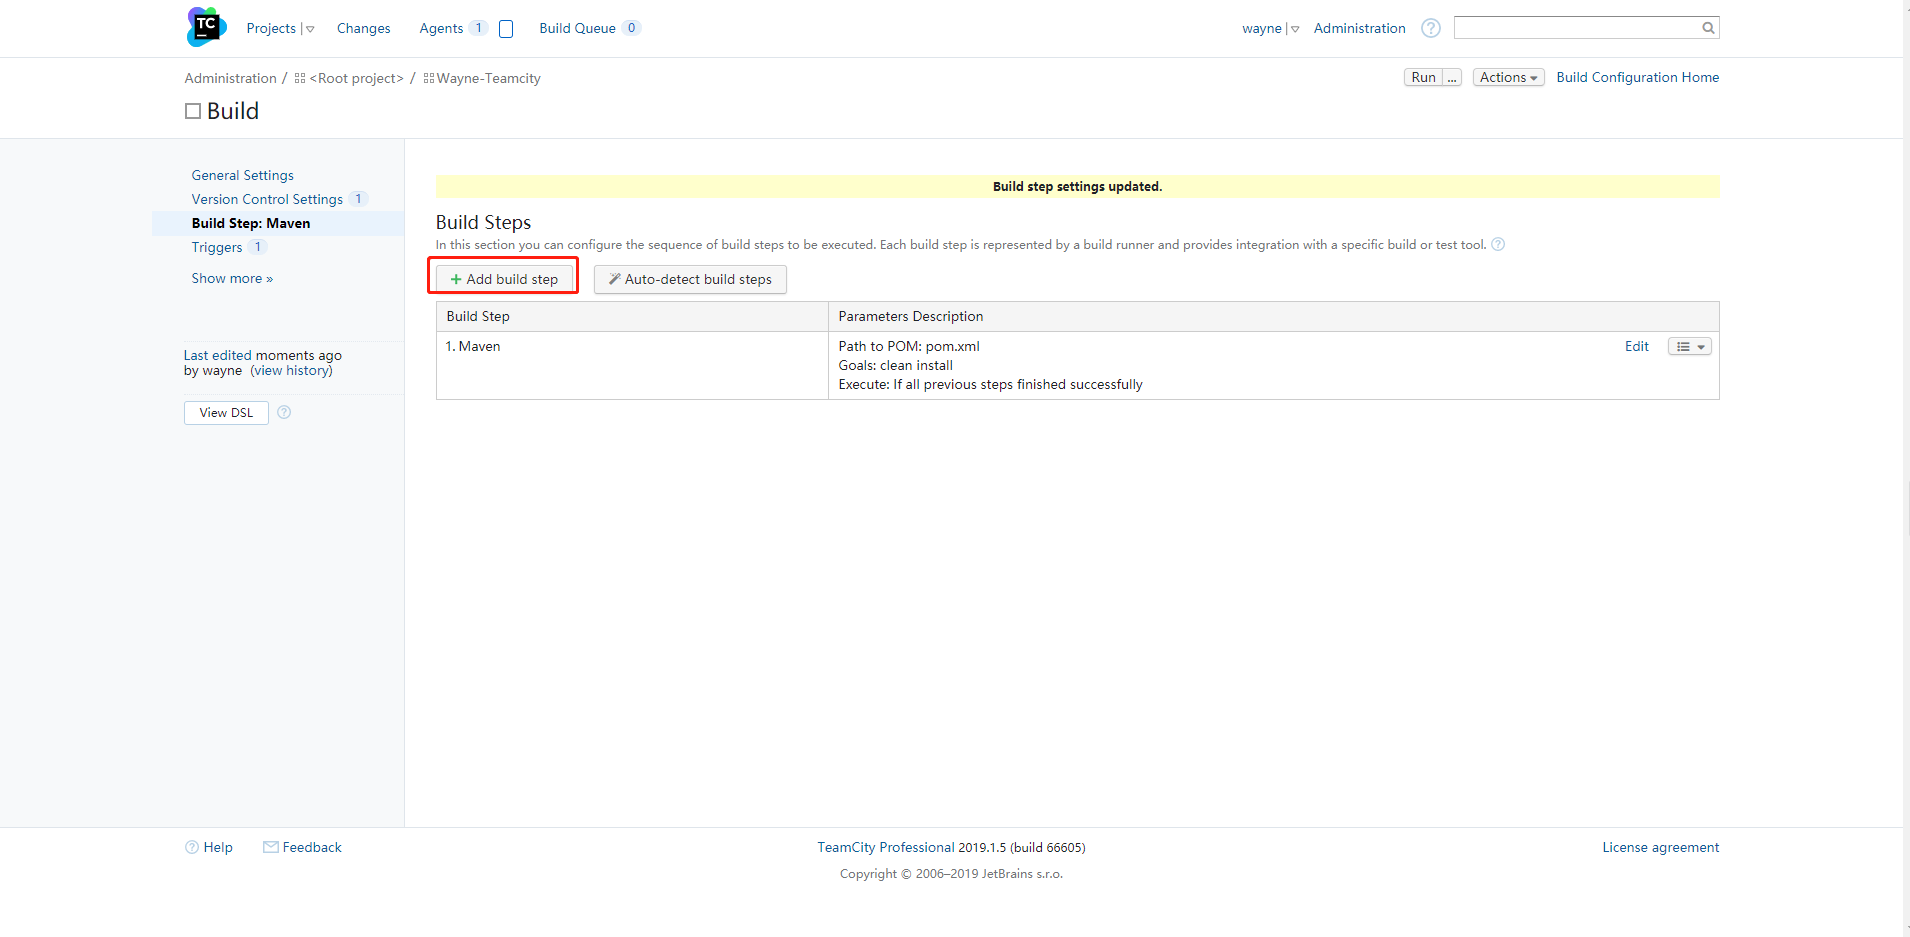Open the Maven step options dropdown
1910x937 pixels.
coord(1690,346)
